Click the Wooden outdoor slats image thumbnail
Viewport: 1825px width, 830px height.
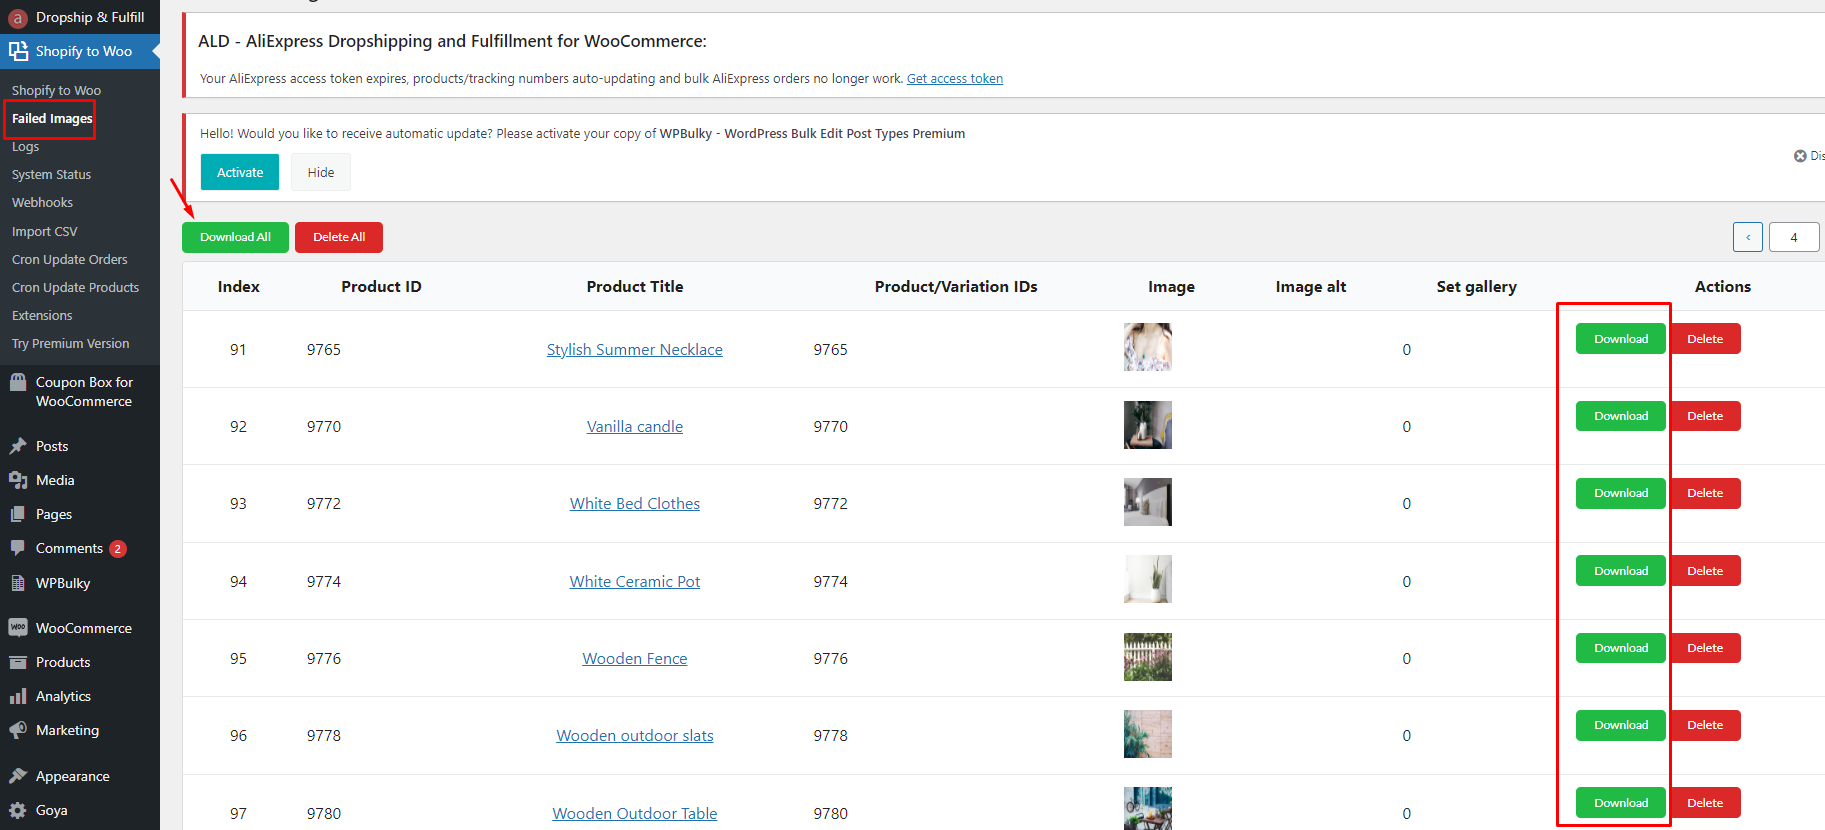tap(1148, 734)
